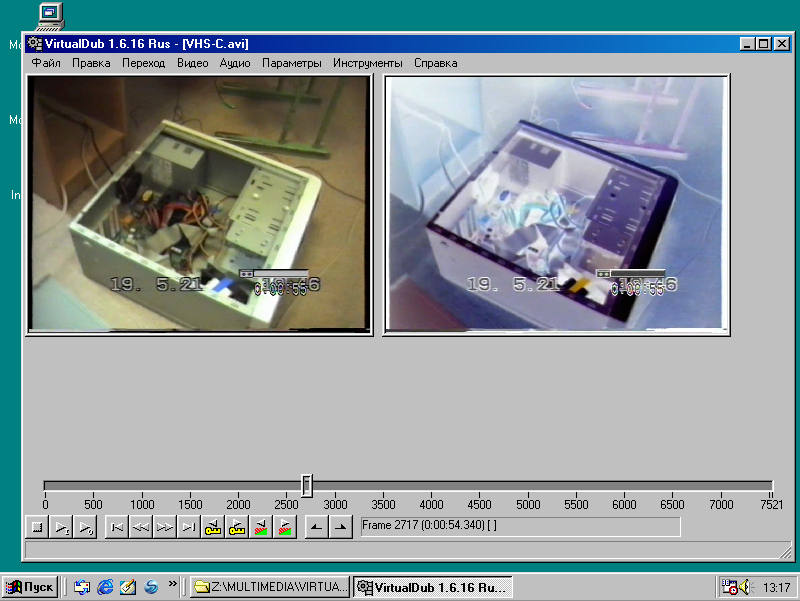Step forward one frame
The height and width of the screenshot is (601, 800).
(x=165, y=527)
